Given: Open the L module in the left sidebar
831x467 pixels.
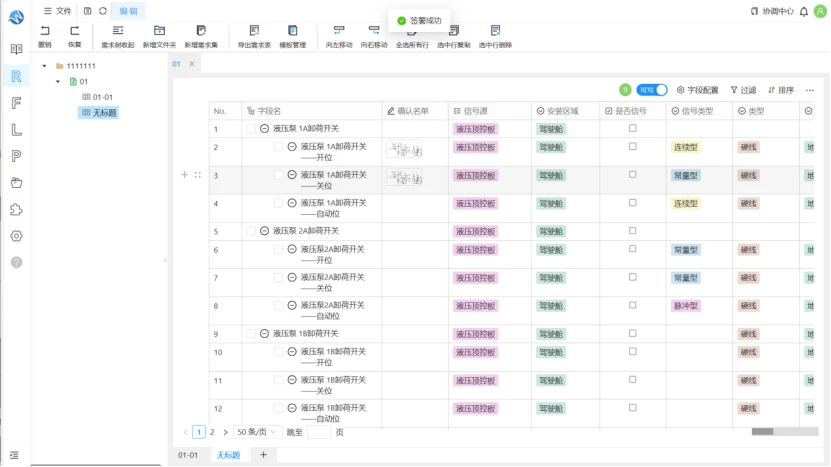Looking at the screenshot, I should (16, 129).
